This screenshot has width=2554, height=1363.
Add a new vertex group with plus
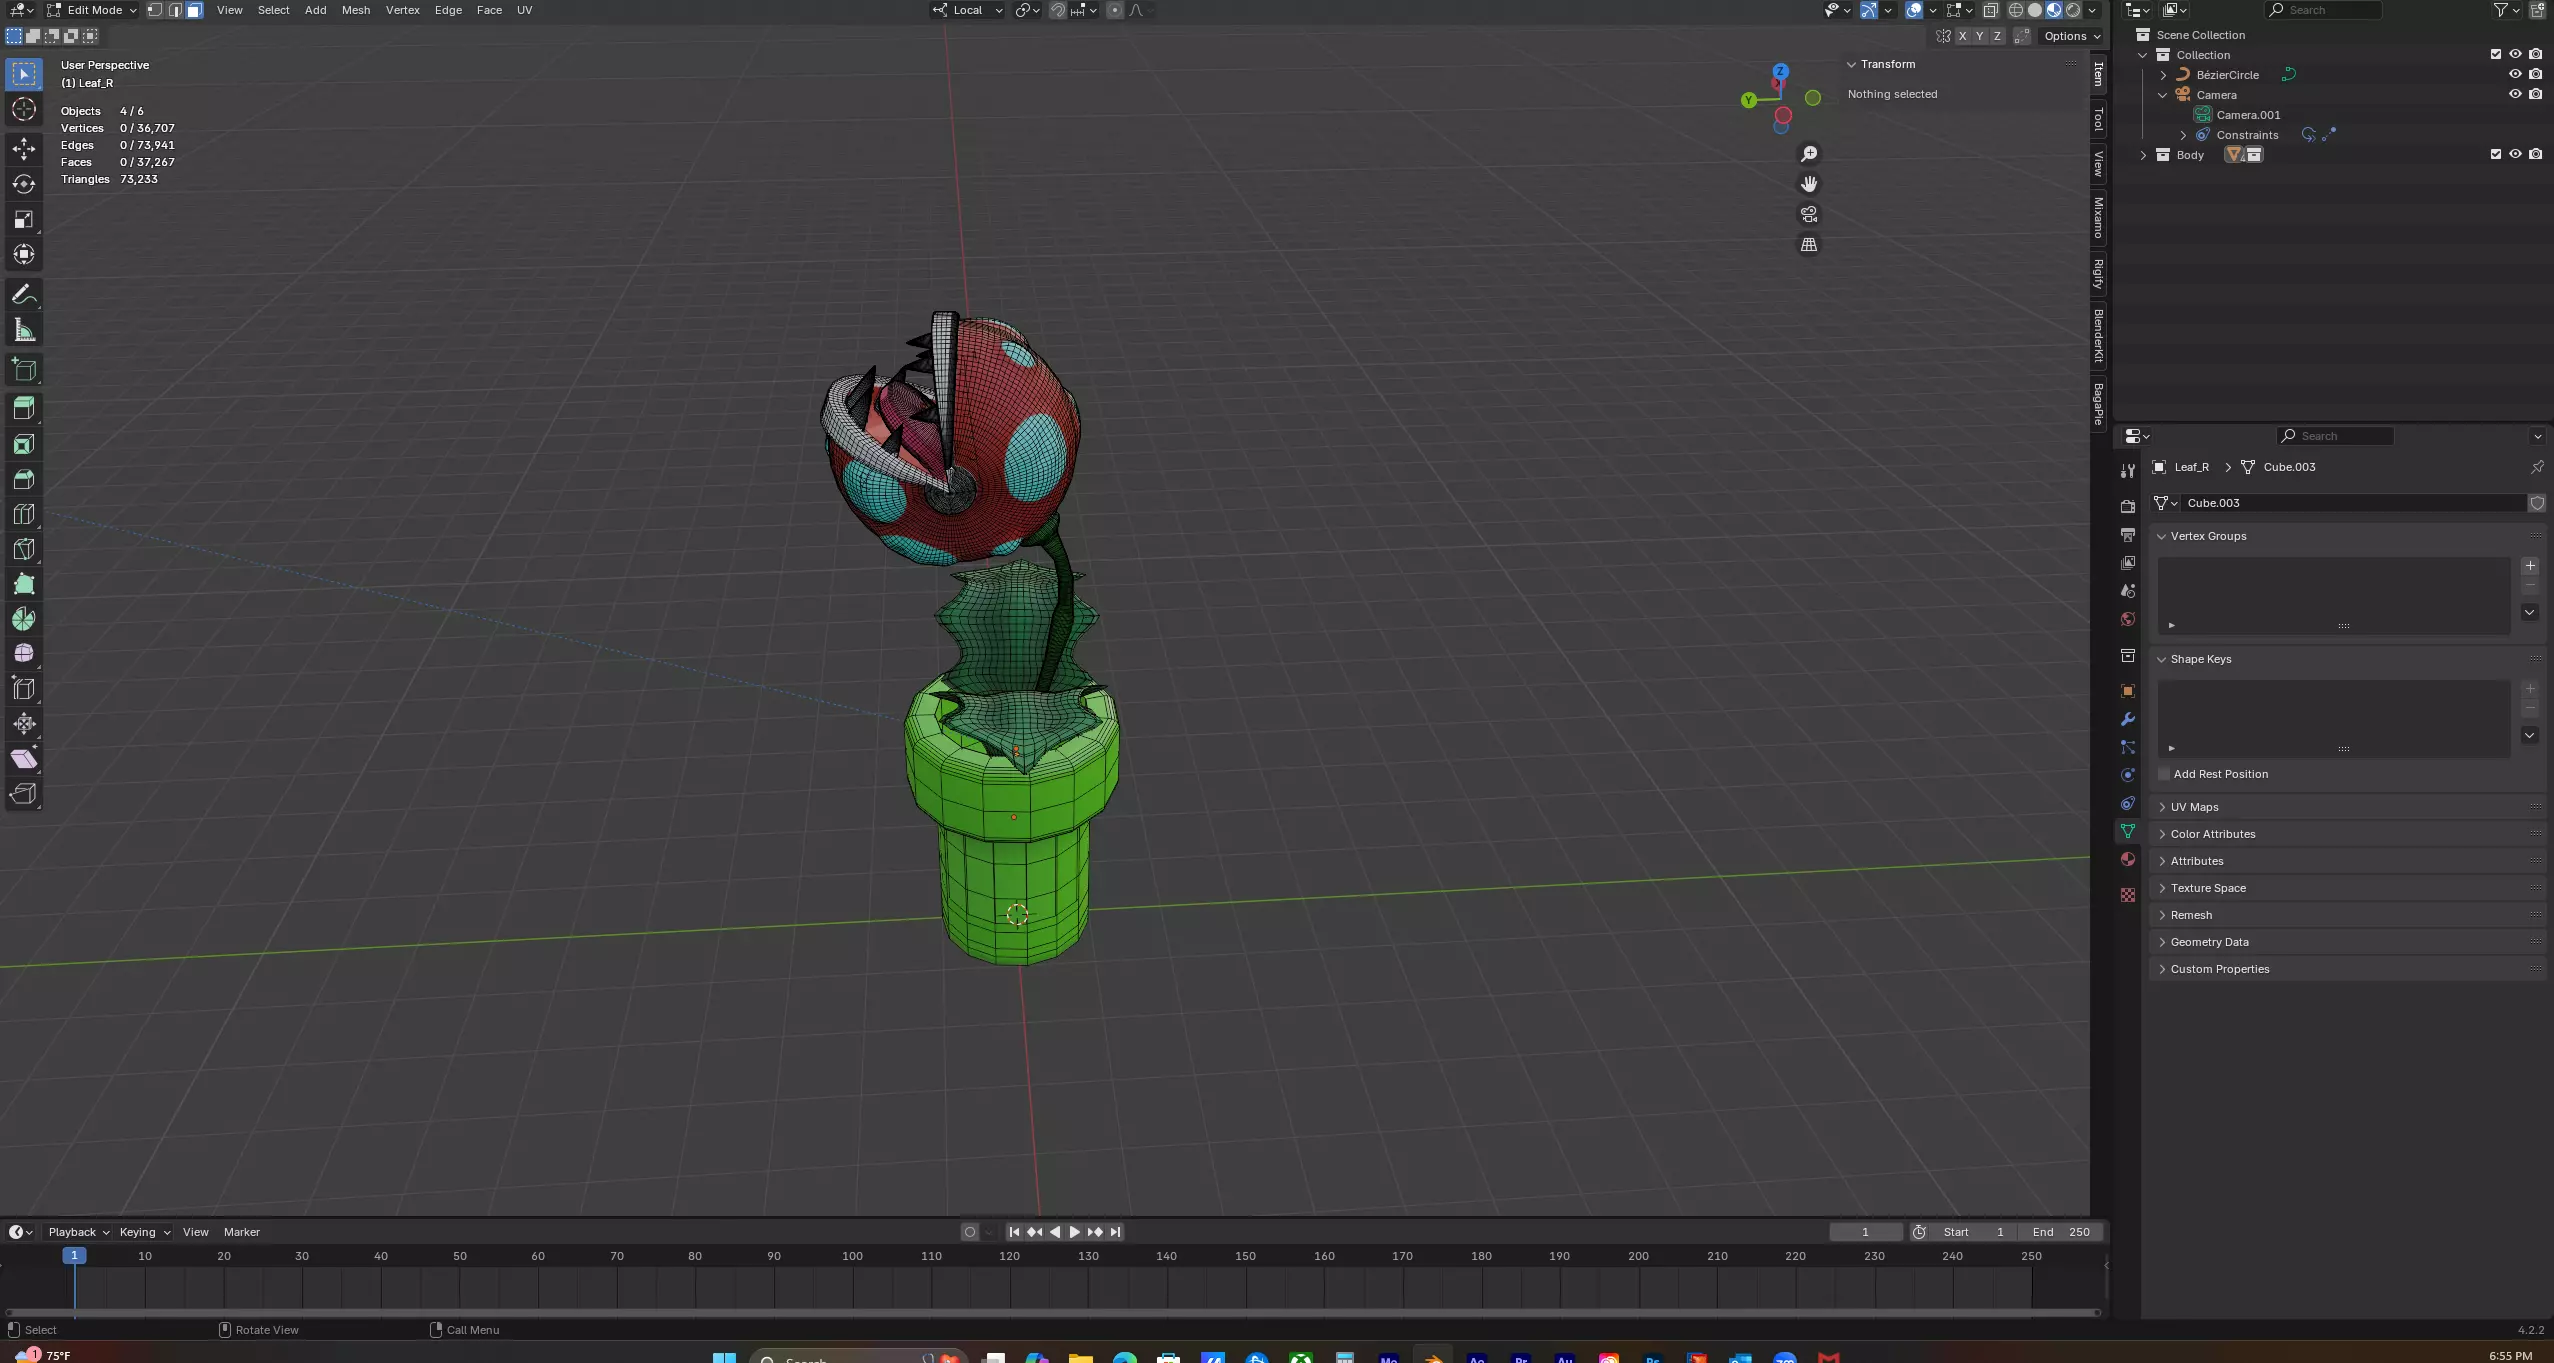(2530, 566)
